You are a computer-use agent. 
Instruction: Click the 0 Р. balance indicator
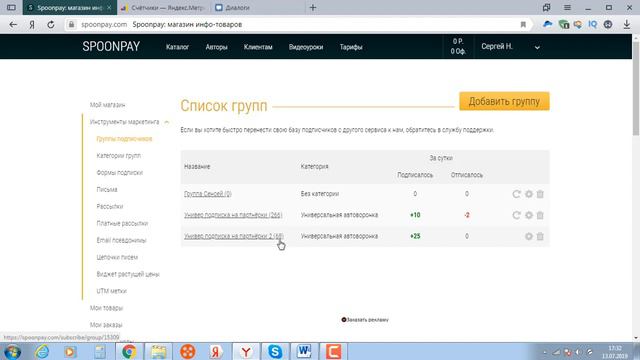coord(458,42)
